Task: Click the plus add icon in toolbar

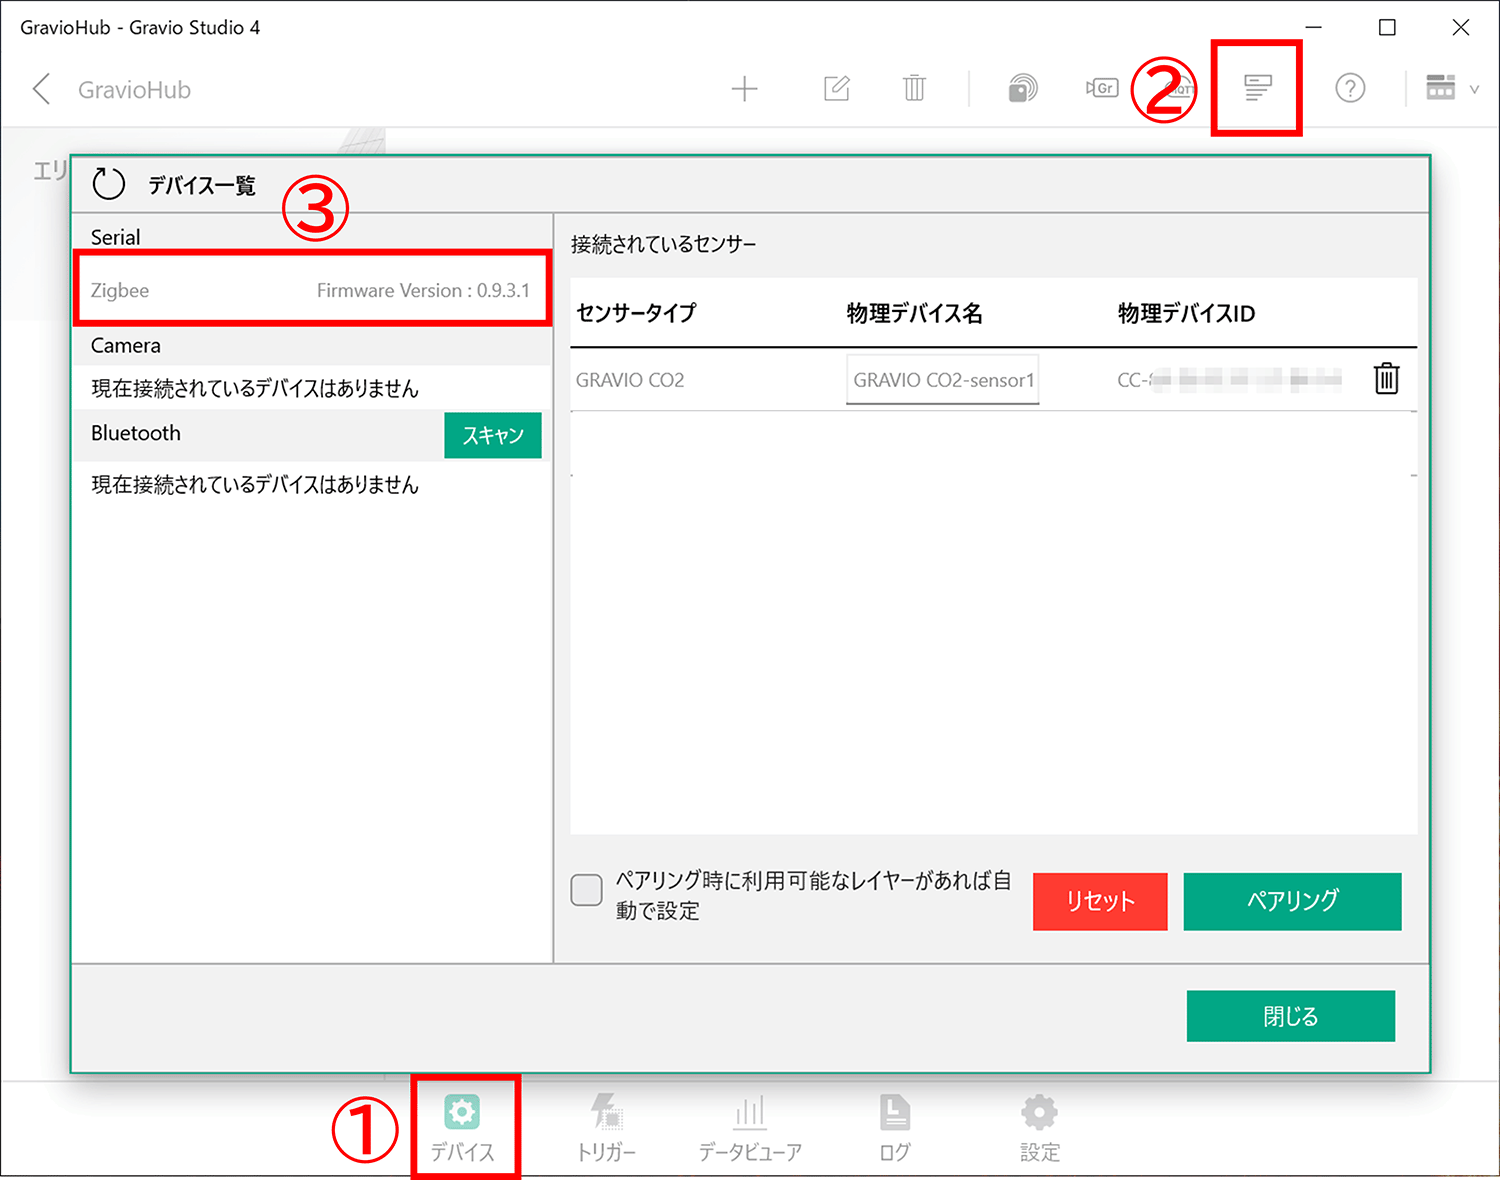Action: tap(744, 89)
